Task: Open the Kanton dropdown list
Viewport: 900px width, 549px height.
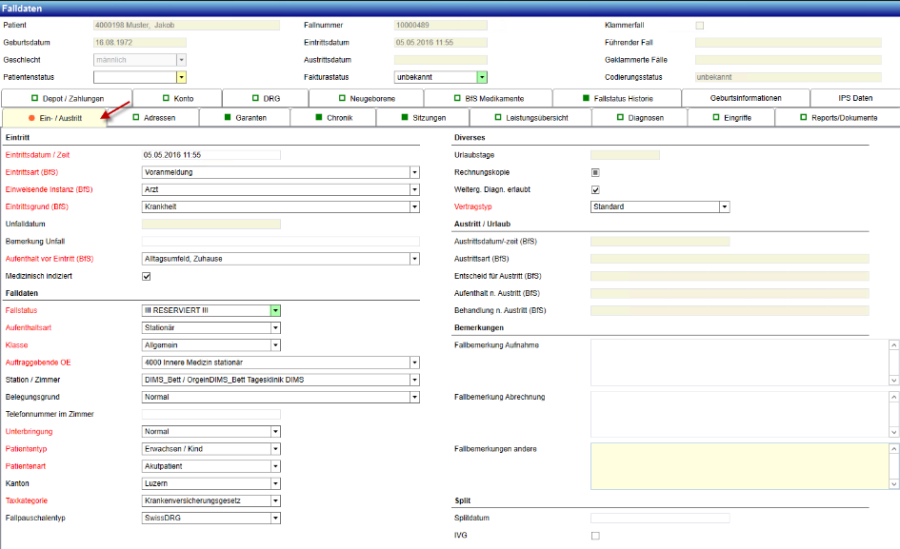Action: [275, 484]
